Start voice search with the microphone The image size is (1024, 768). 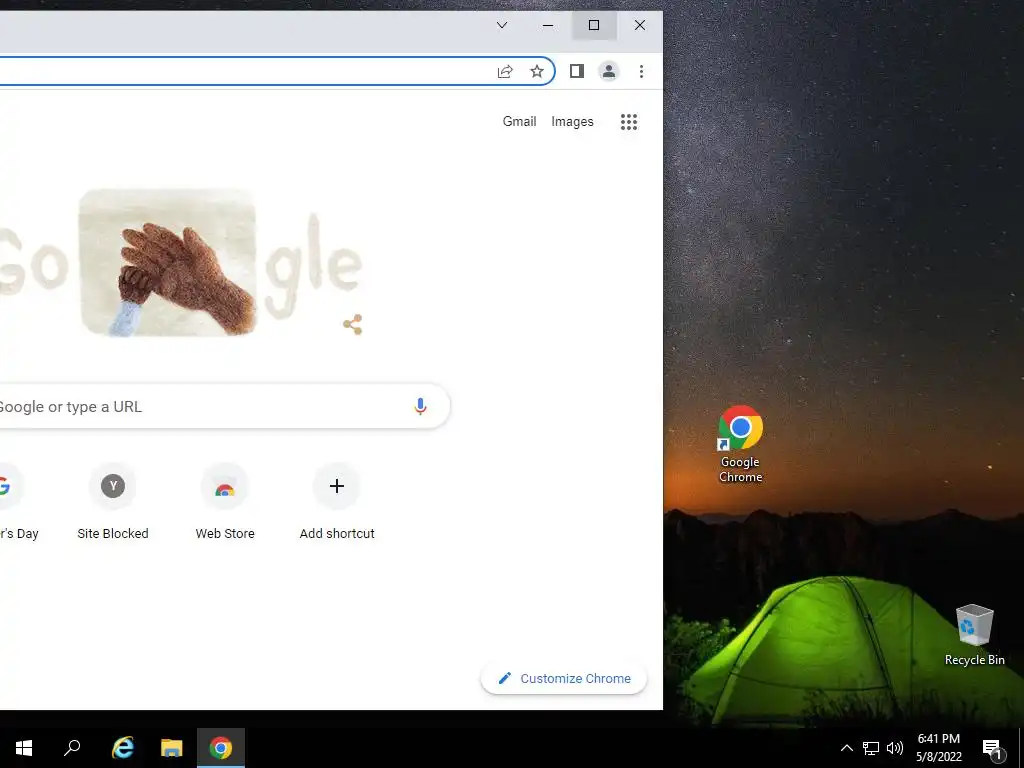[421, 406]
